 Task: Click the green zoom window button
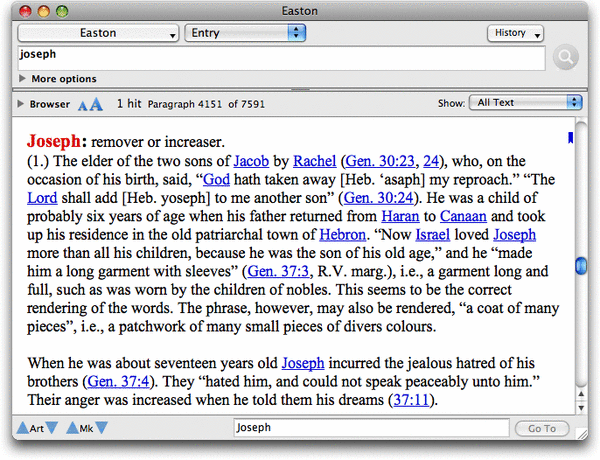pyautogui.click(x=62, y=11)
